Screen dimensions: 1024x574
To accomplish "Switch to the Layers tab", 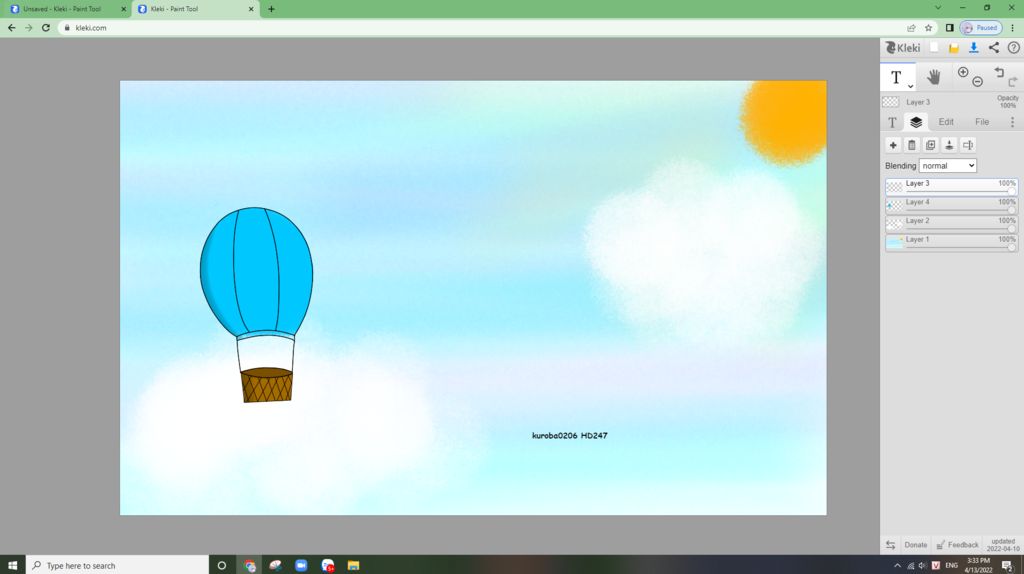I will tap(916, 122).
